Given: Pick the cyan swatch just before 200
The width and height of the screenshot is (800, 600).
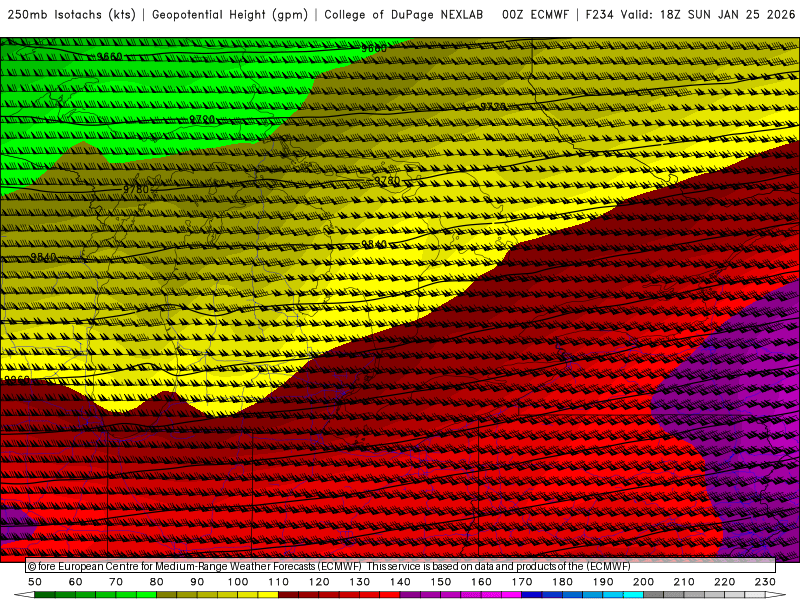Looking at the screenshot, I should [633, 595].
